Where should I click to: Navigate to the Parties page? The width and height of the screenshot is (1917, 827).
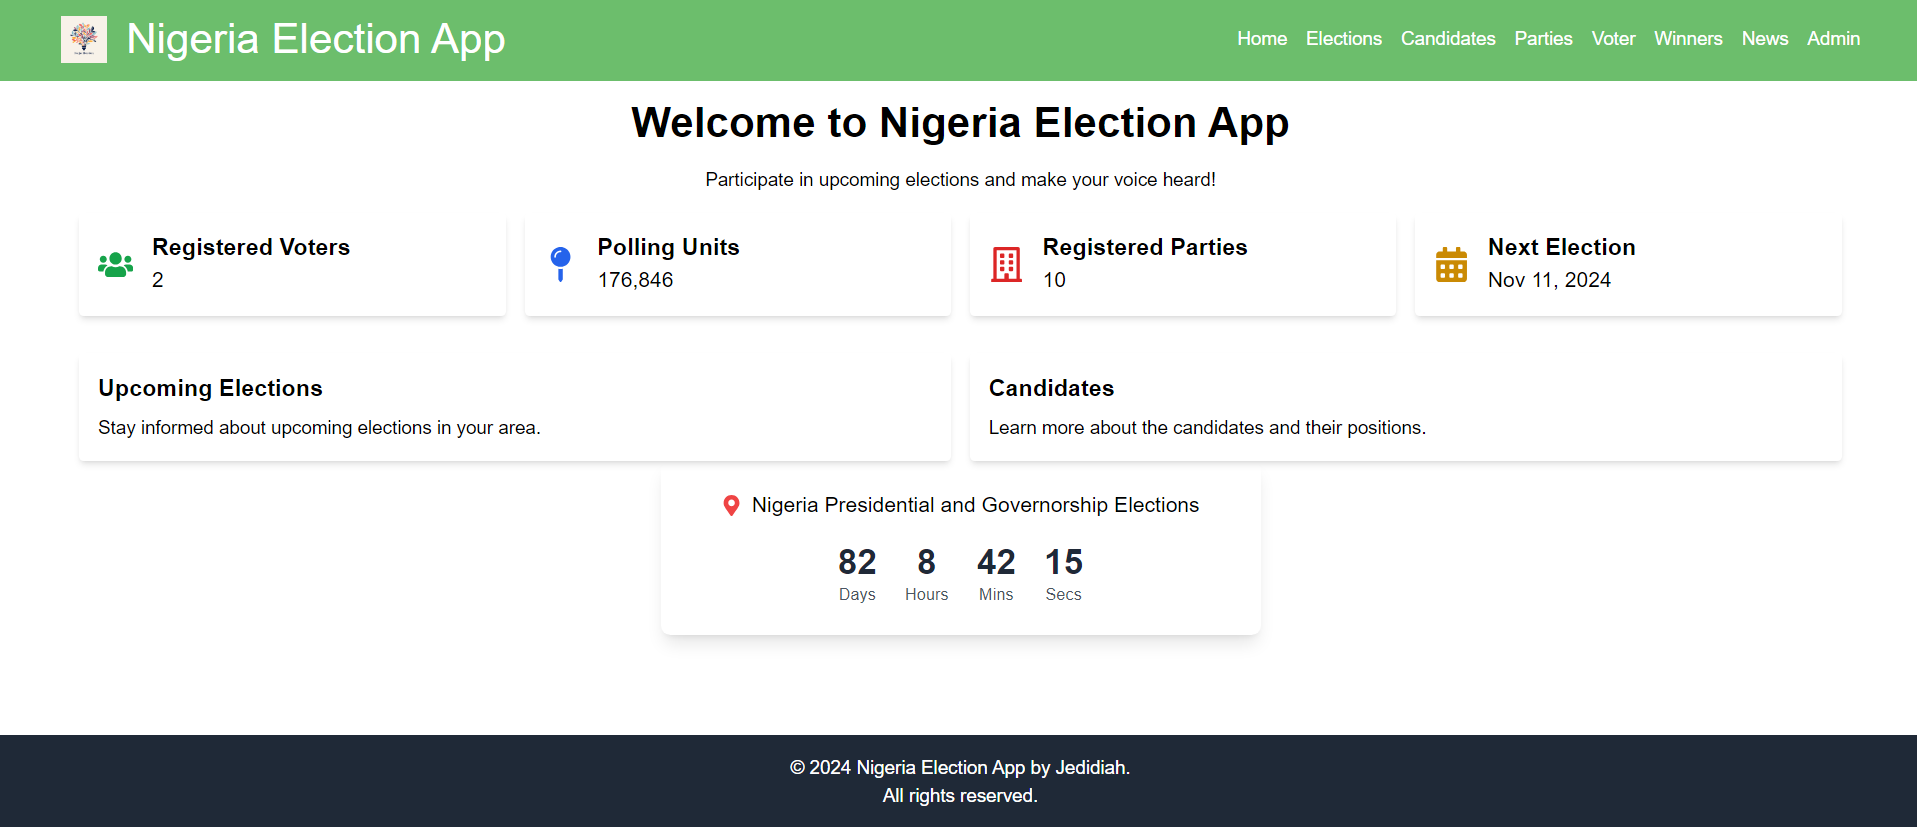(x=1543, y=39)
